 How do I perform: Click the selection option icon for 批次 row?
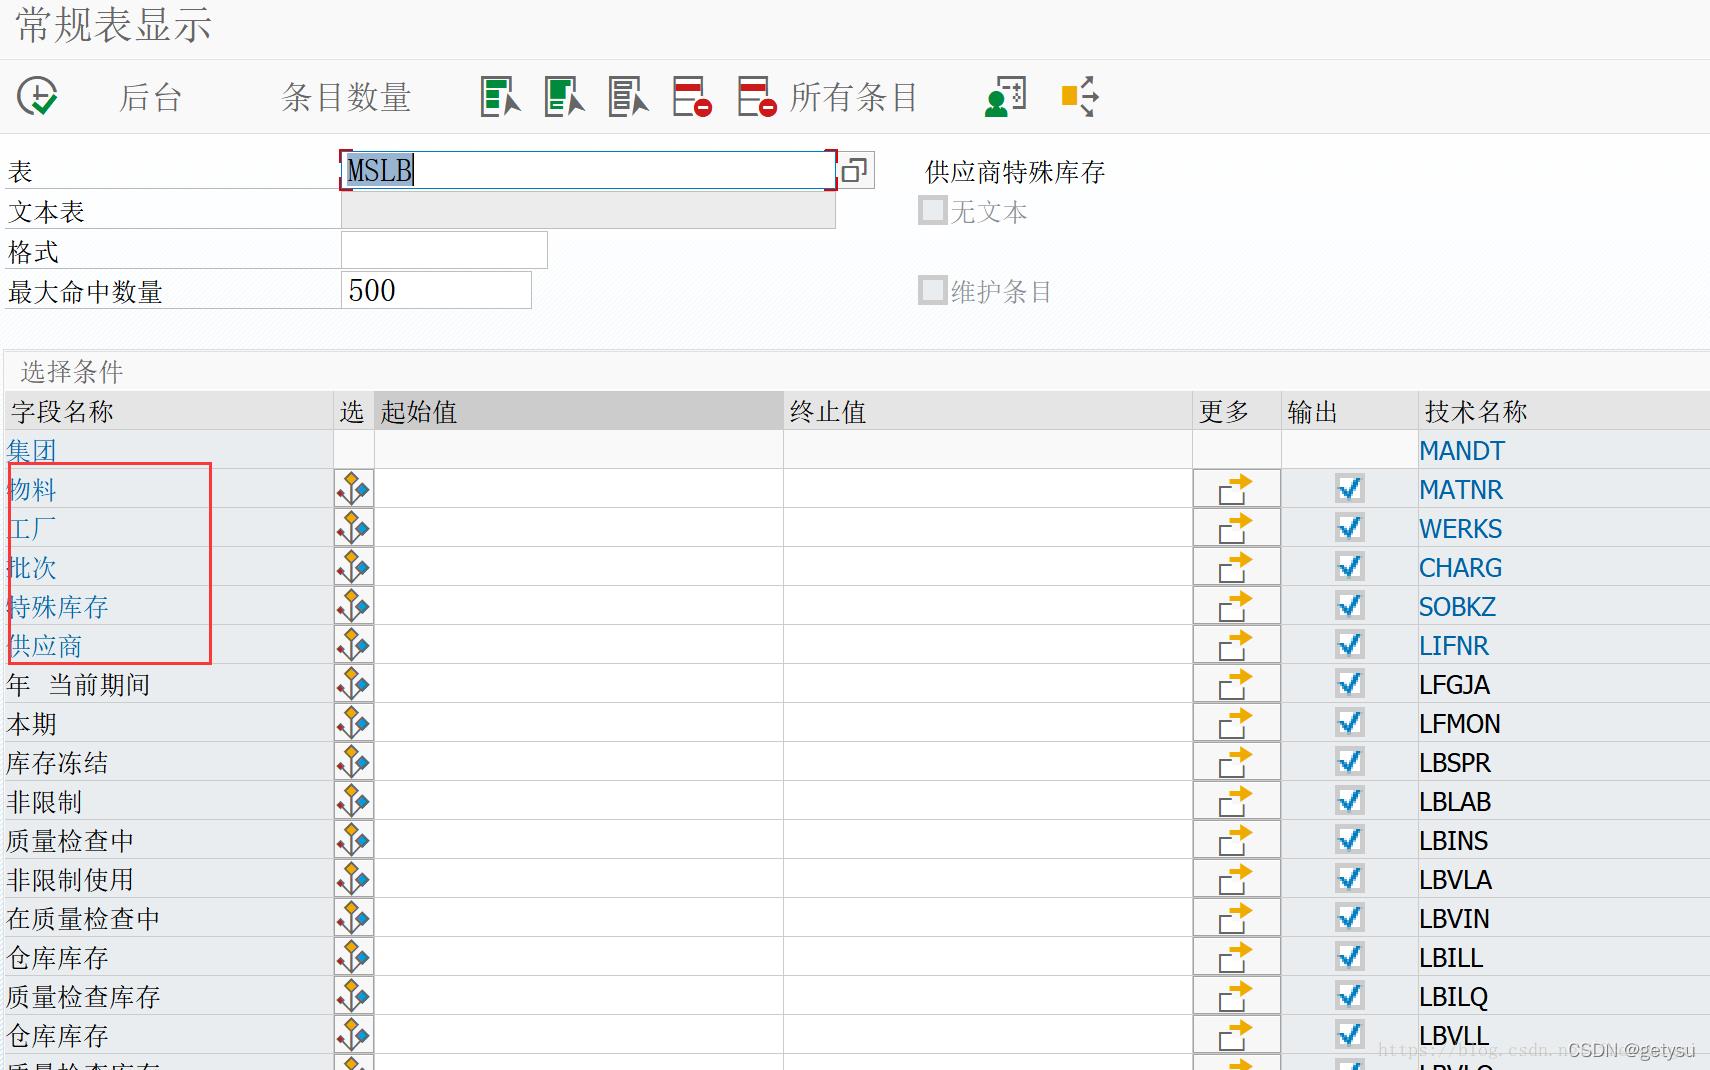354,567
